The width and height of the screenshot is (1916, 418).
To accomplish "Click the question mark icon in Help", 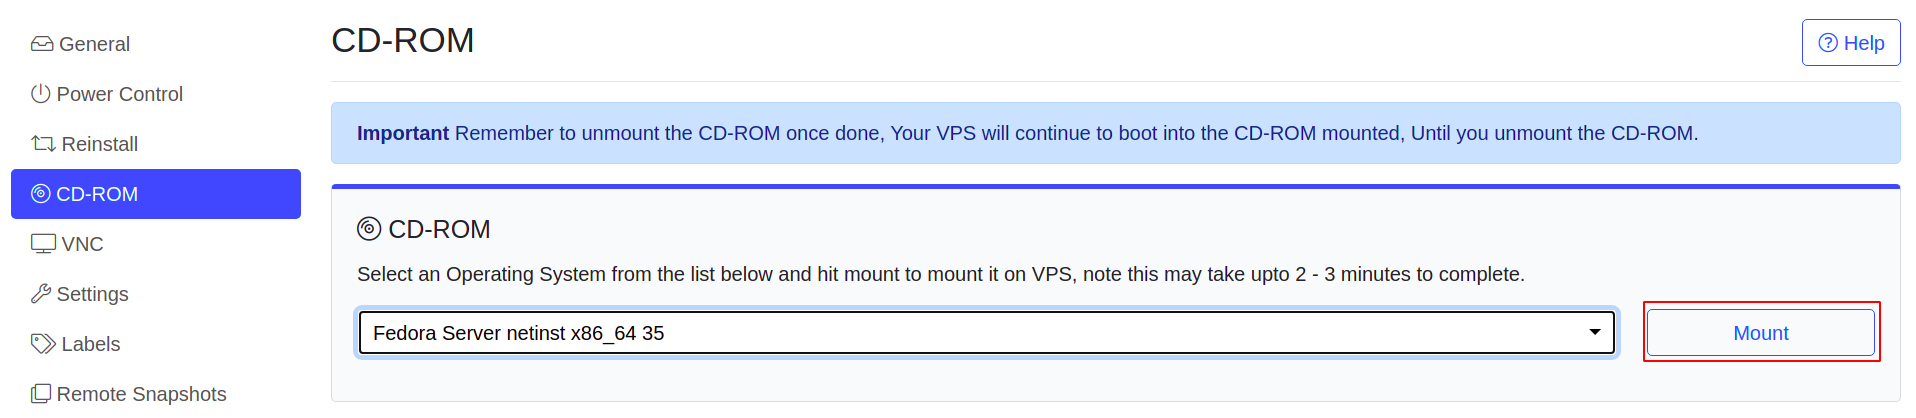I will 1828,43.
